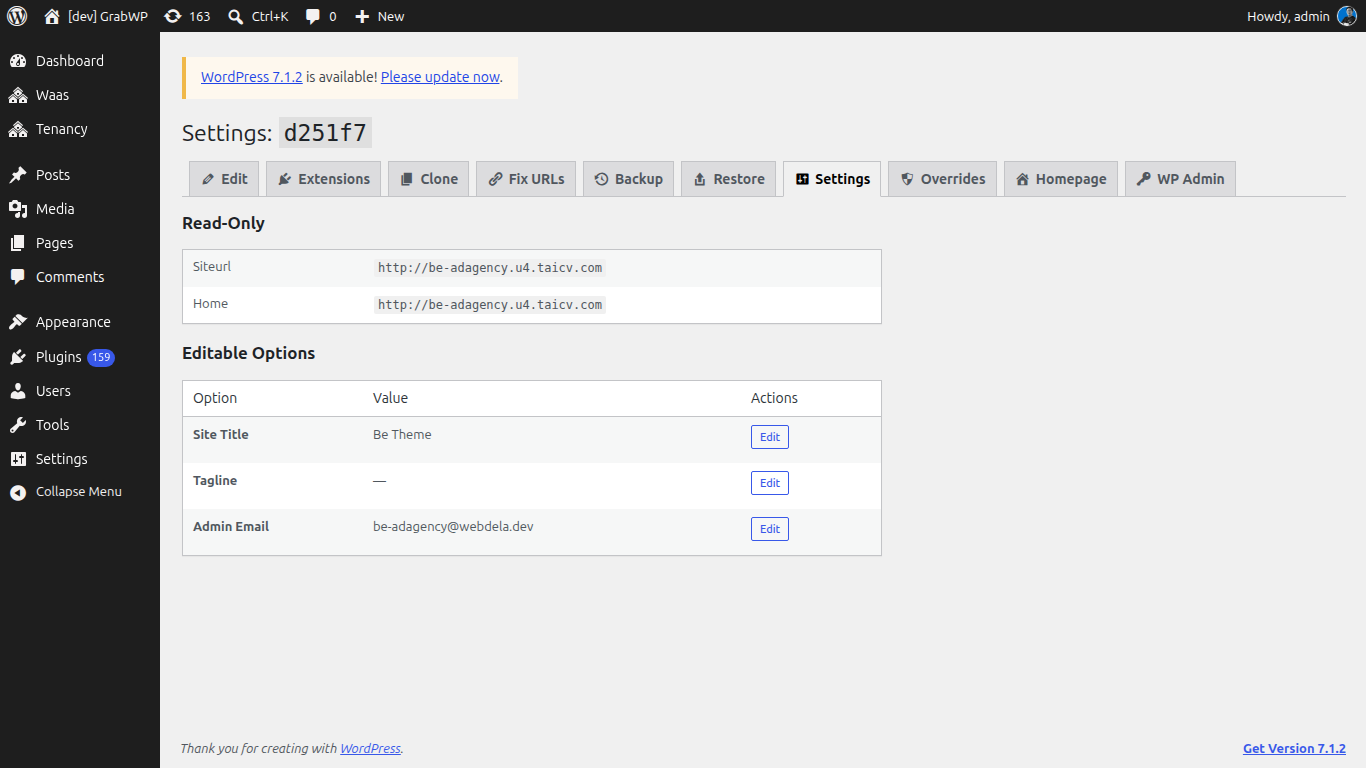The height and width of the screenshot is (768, 1366).
Task: Open the WordPress 7.1.2 link in notice
Action: pos(252,77)
